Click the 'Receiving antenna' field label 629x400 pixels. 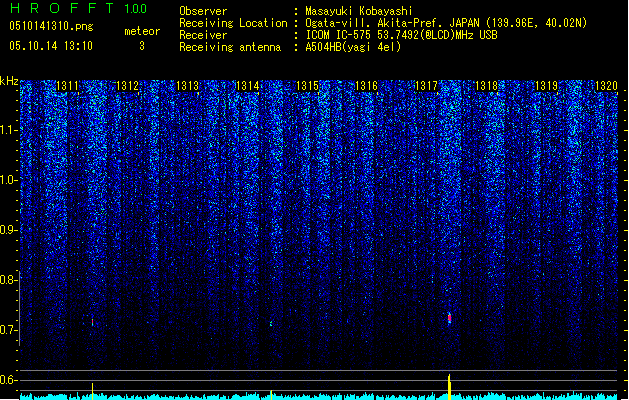(x=230, y=47)
